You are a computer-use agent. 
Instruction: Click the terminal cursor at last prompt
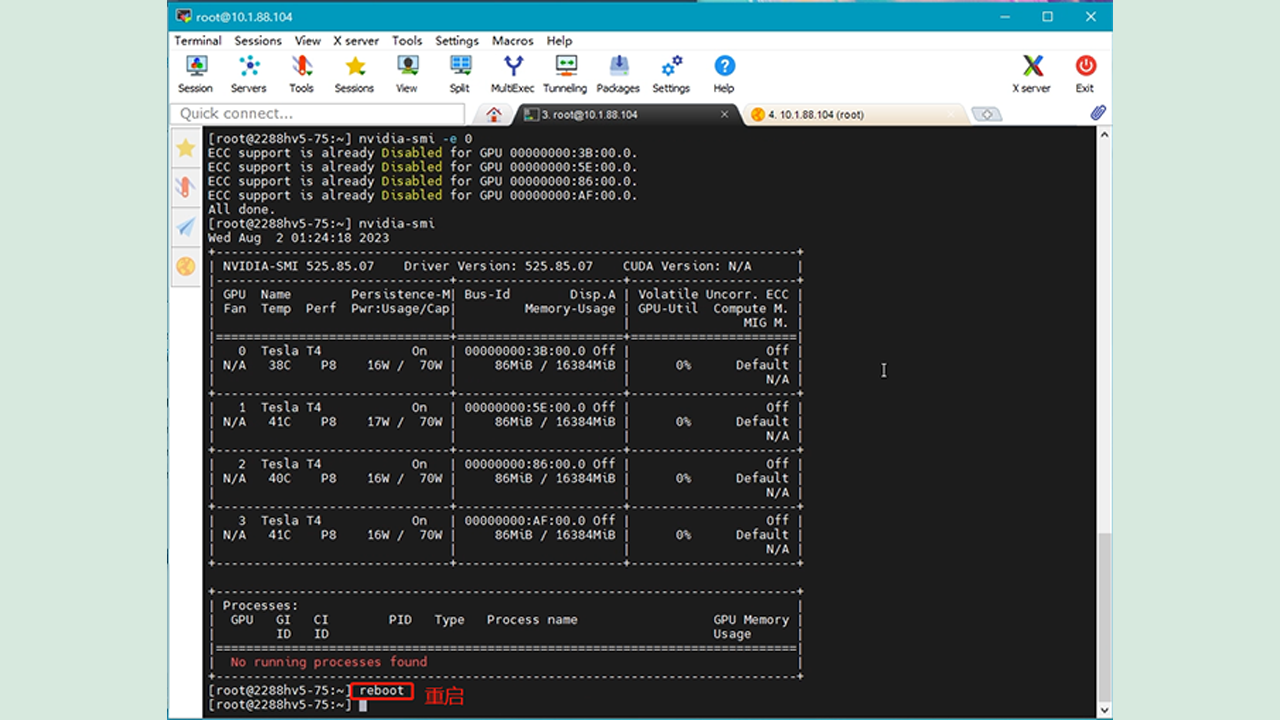tap(363, 705)
